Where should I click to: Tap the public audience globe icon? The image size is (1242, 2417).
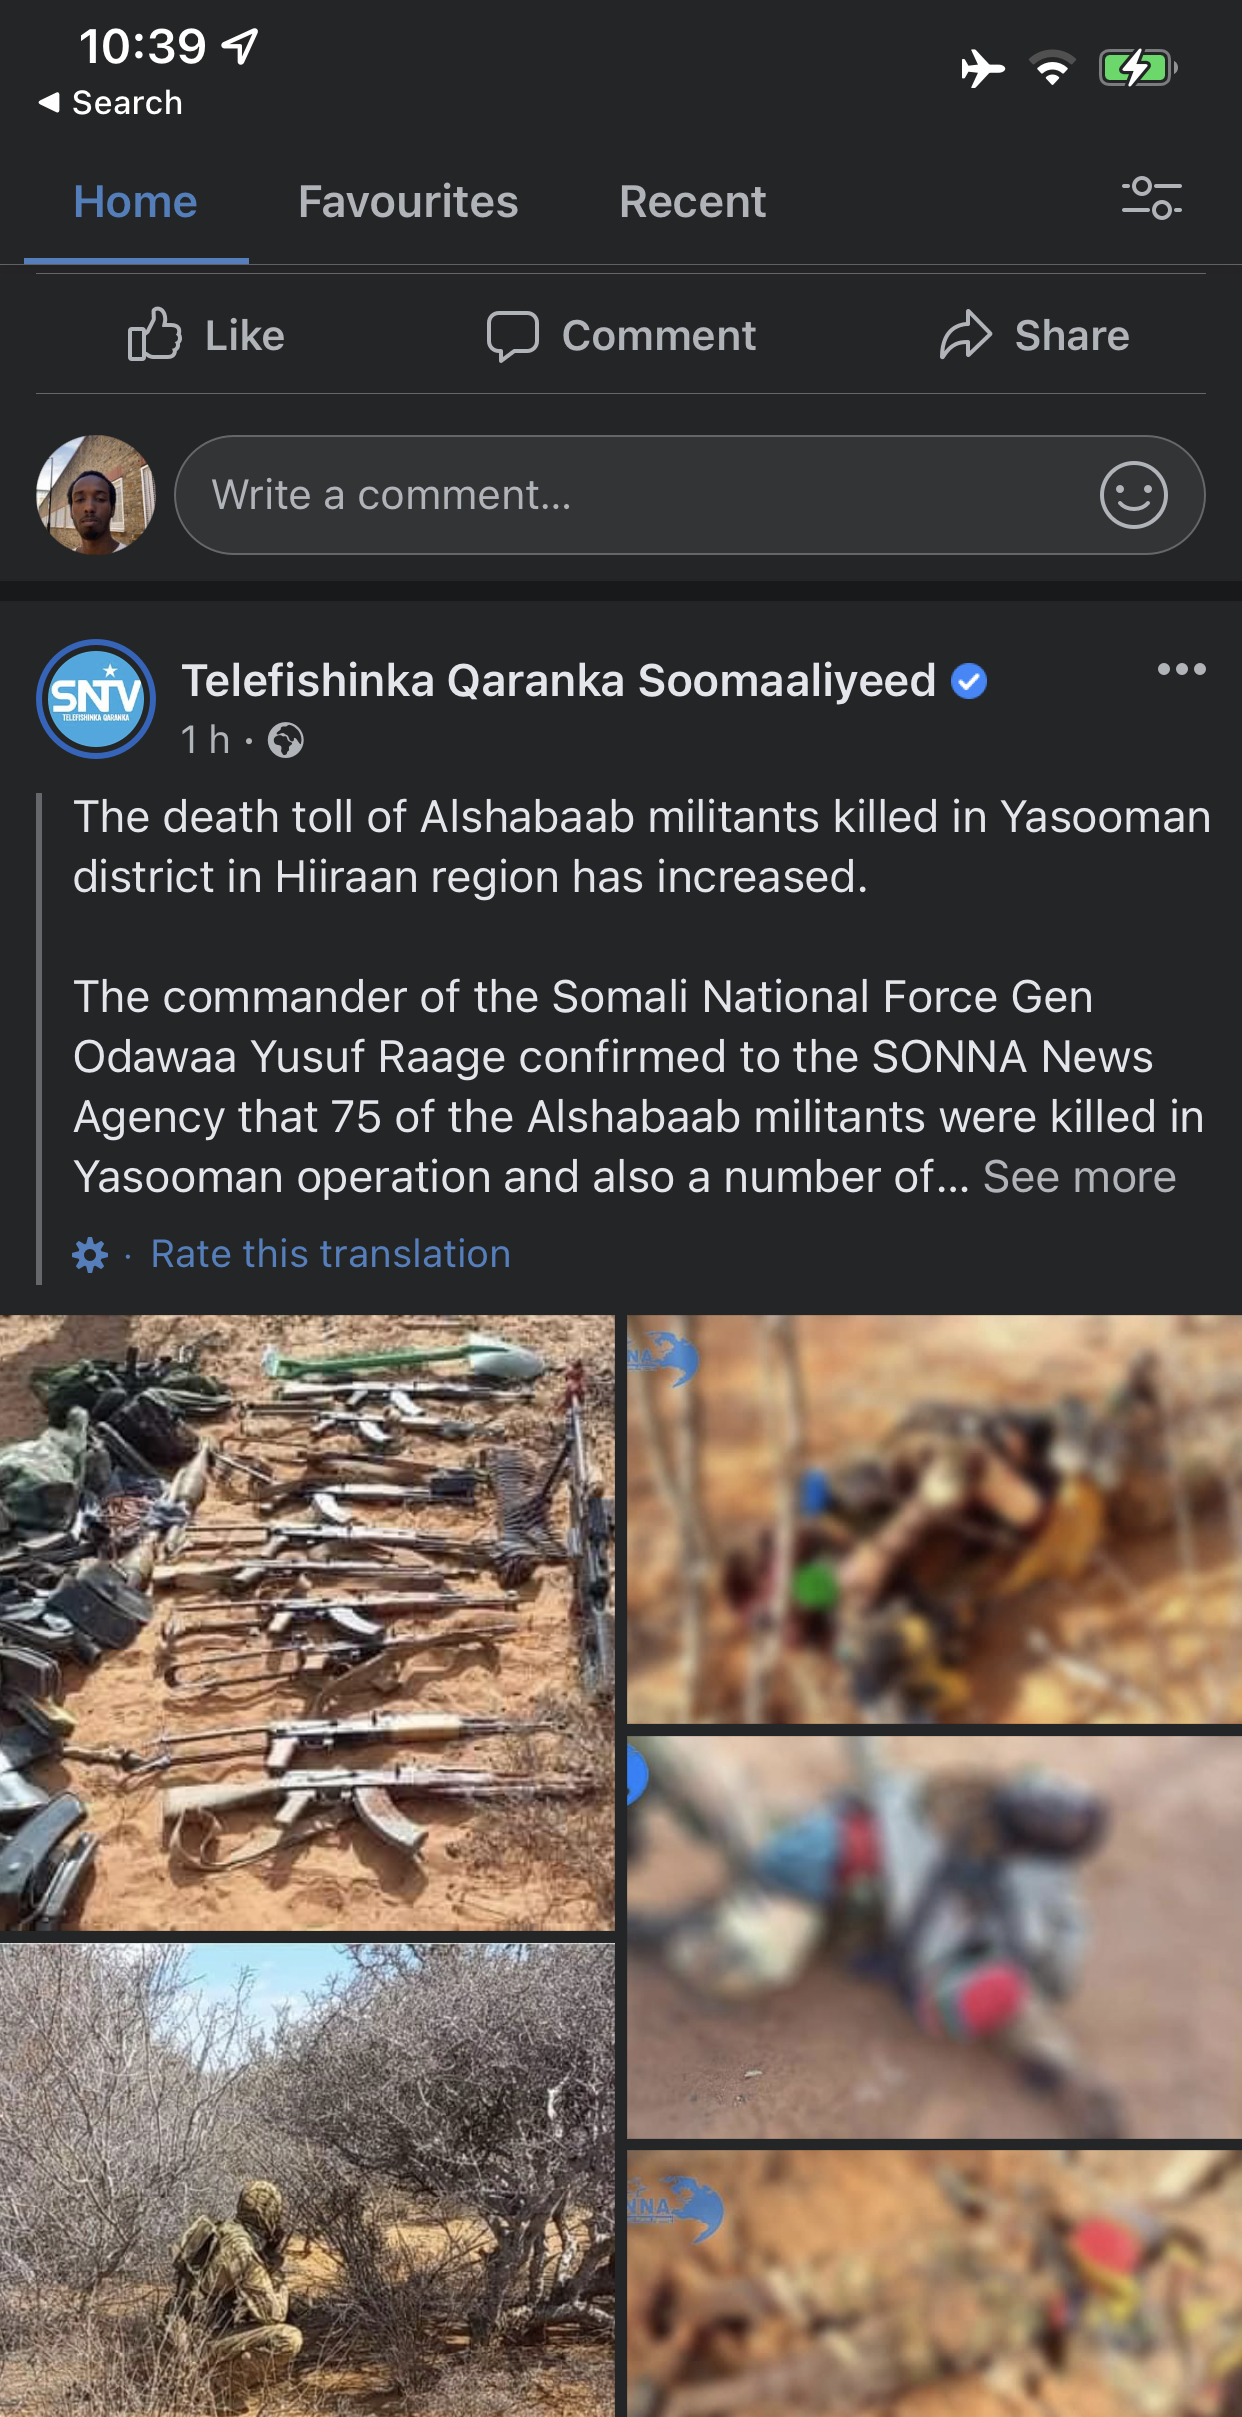pyautogui.click(x=286, y=741)
